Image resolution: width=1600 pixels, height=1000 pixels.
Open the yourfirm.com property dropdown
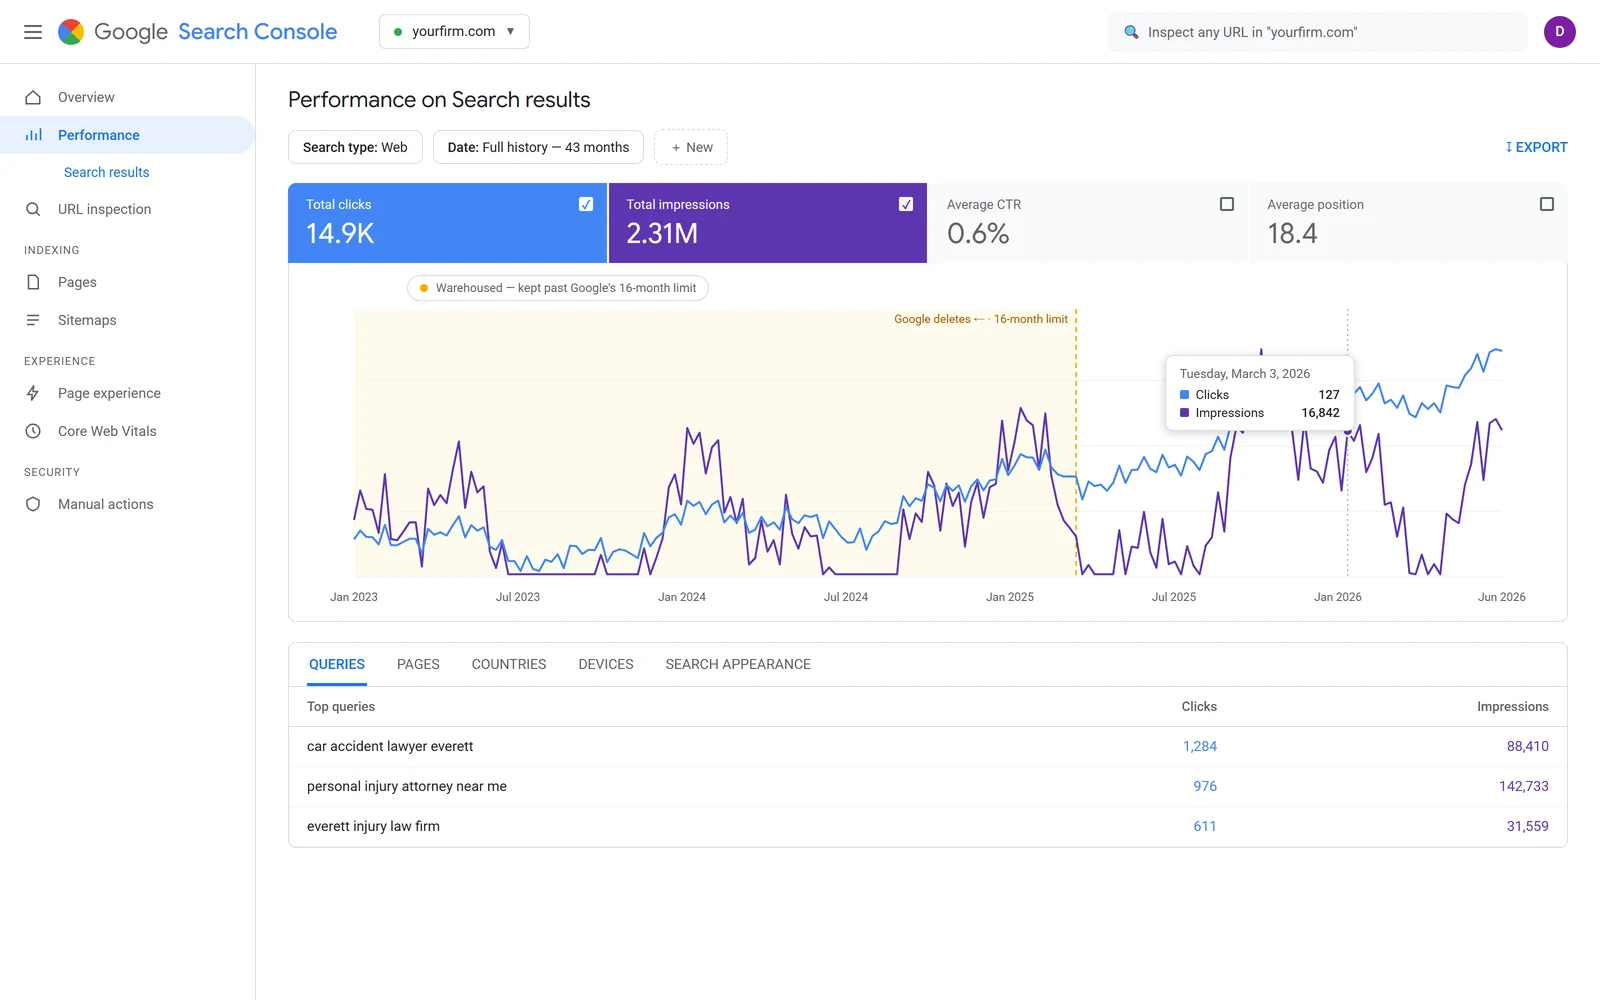[454, 31]
